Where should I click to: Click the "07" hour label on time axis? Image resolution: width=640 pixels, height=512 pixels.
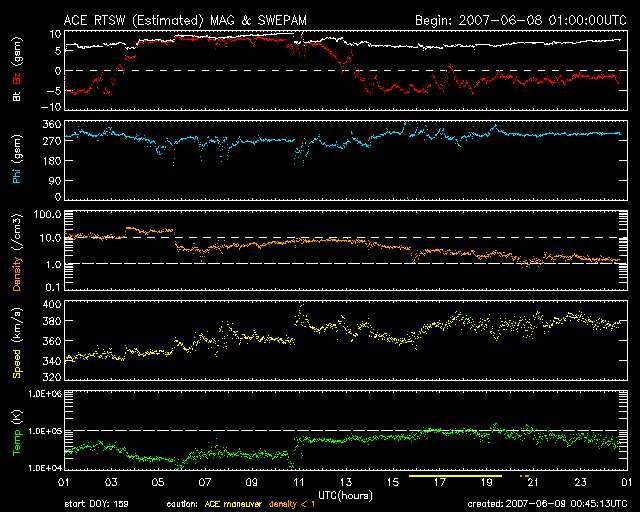coord(205,483)
